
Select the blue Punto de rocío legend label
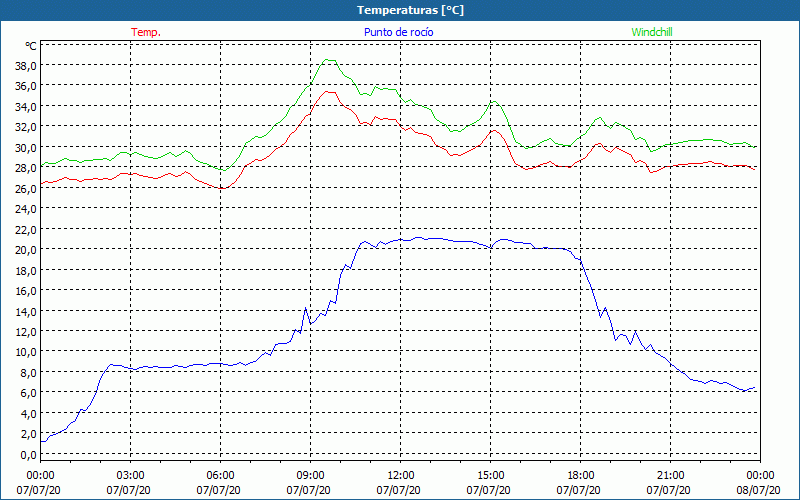pos(398,32)
